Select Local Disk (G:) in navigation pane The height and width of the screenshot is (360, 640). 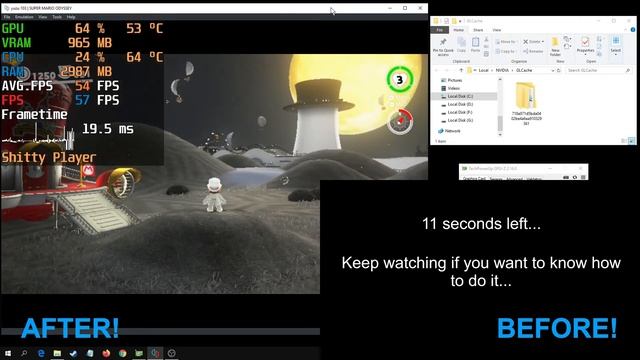tap(460, 120)
